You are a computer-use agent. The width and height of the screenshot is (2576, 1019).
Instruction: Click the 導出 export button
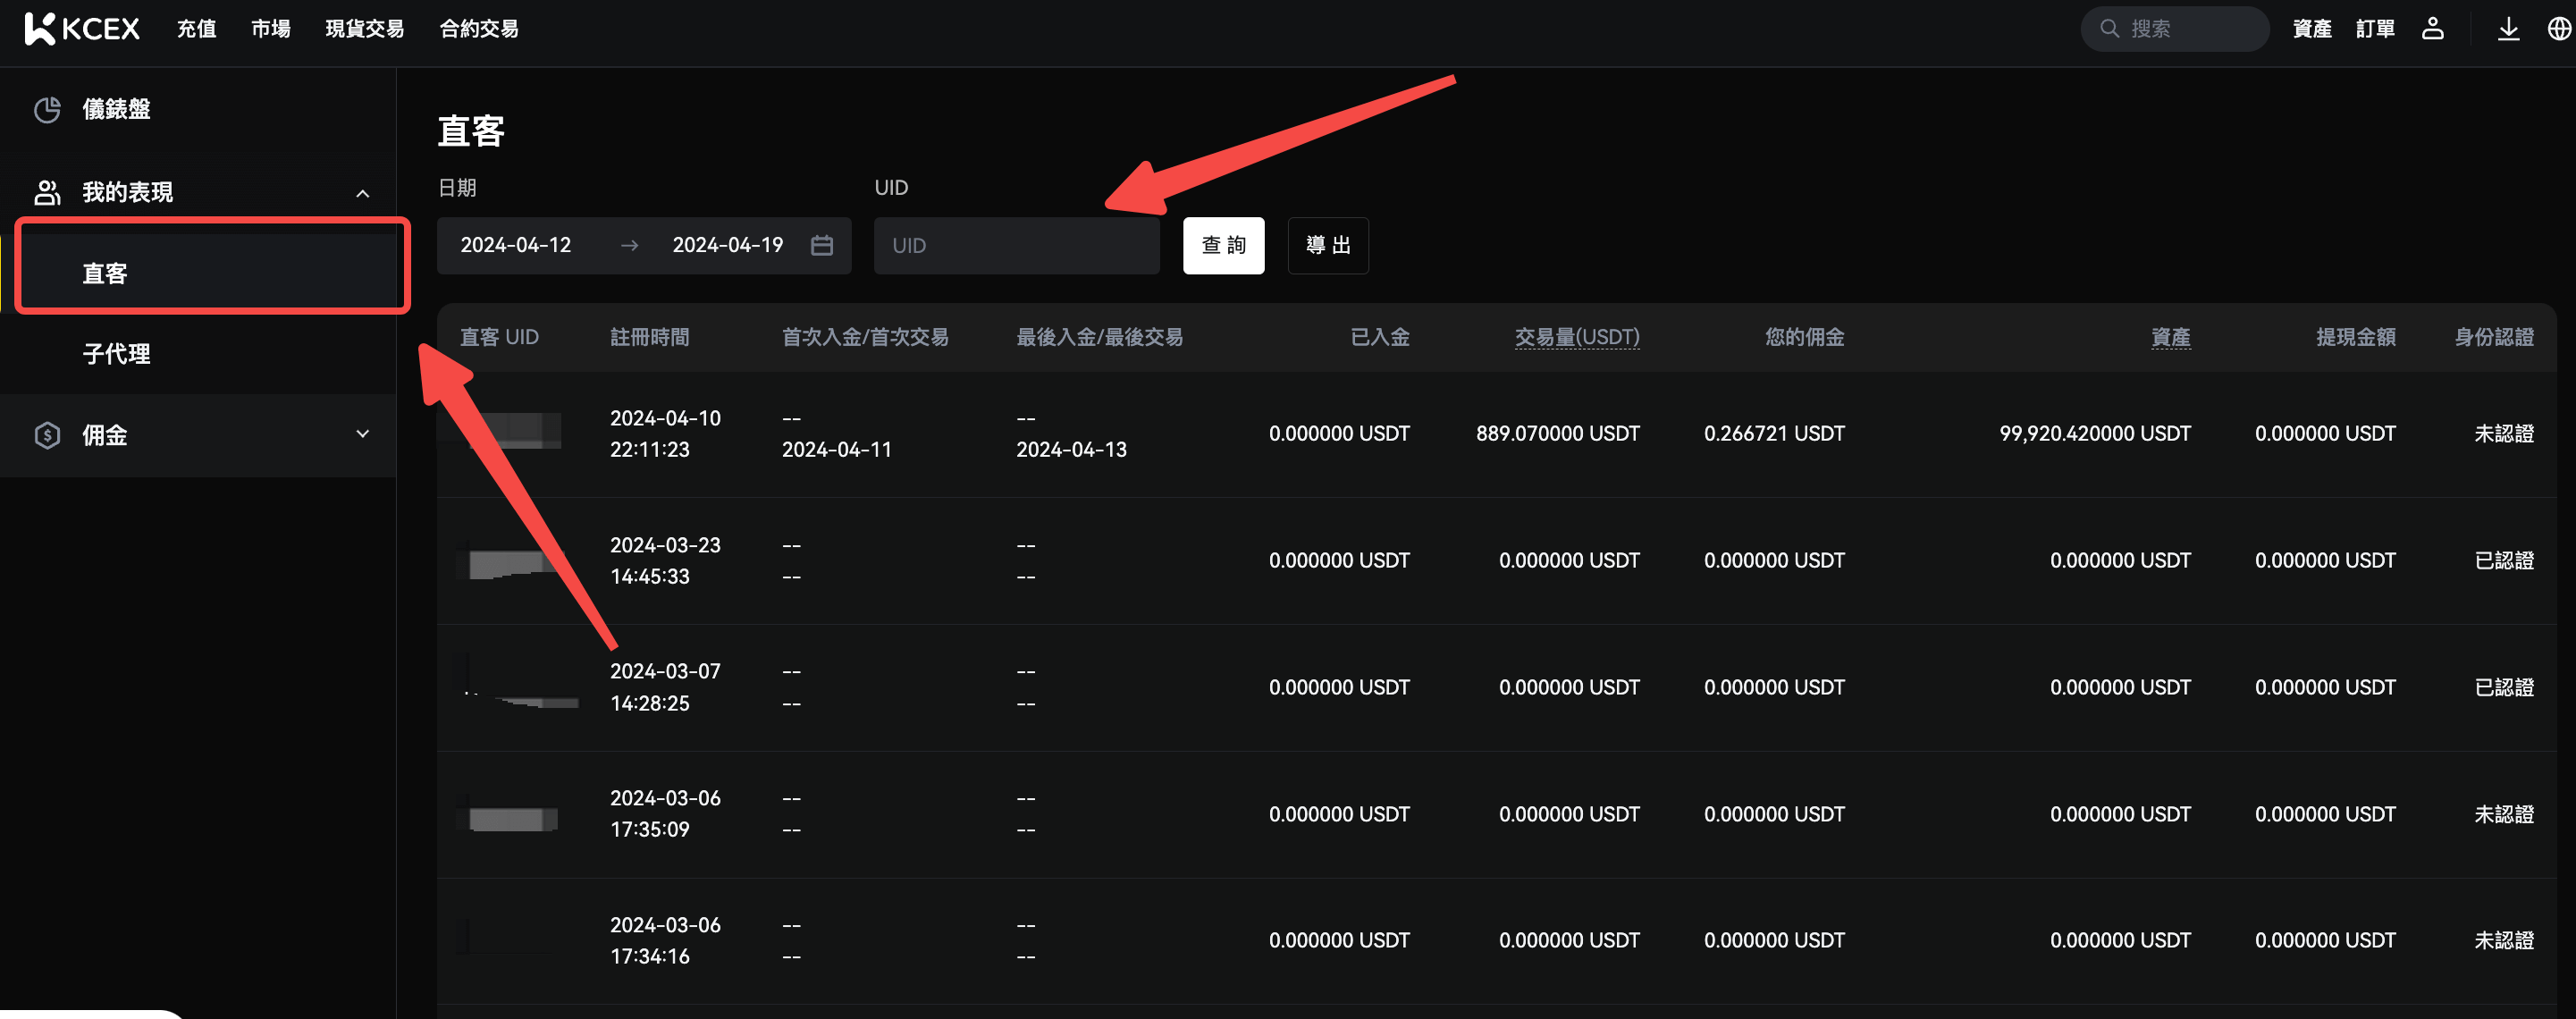click(x=1327, y=245)
